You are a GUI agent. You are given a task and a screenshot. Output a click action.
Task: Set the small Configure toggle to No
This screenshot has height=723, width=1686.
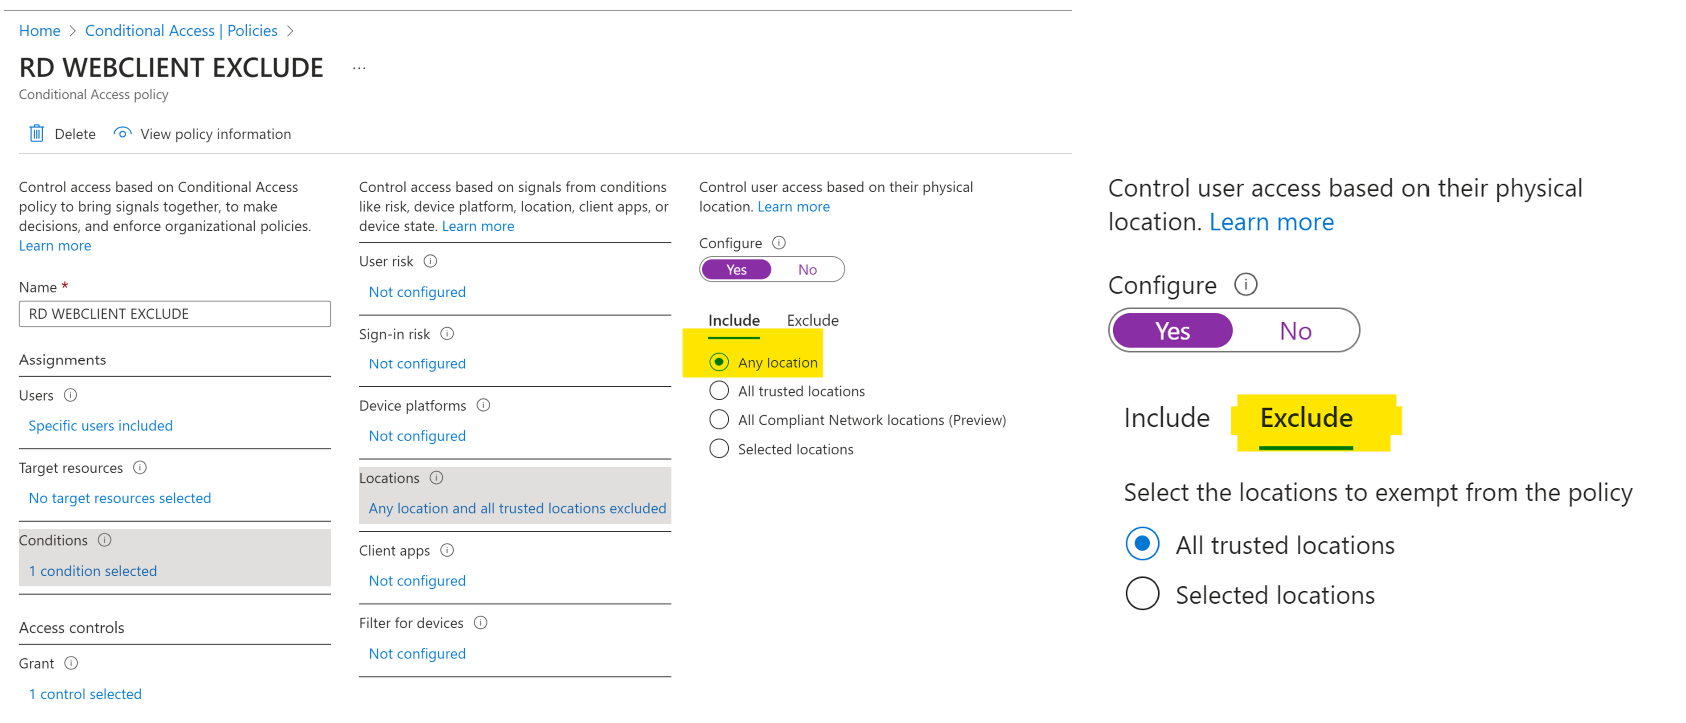807,270
